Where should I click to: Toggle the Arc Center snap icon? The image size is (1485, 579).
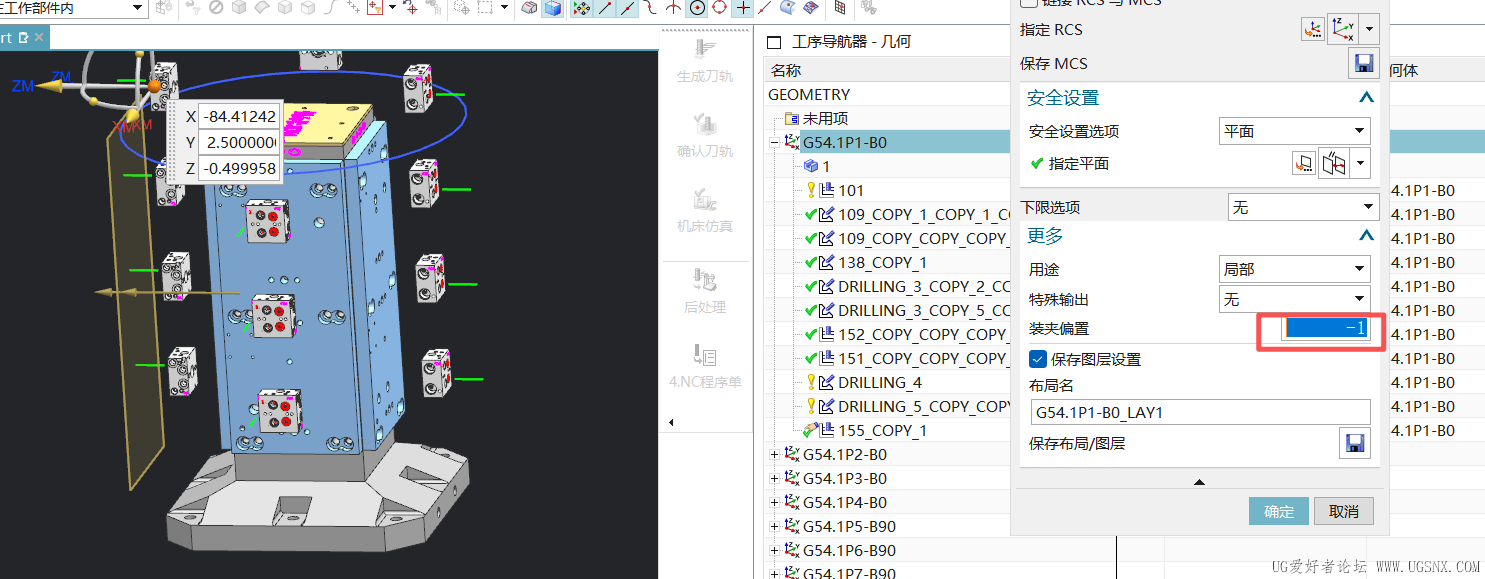click(697, 9)
